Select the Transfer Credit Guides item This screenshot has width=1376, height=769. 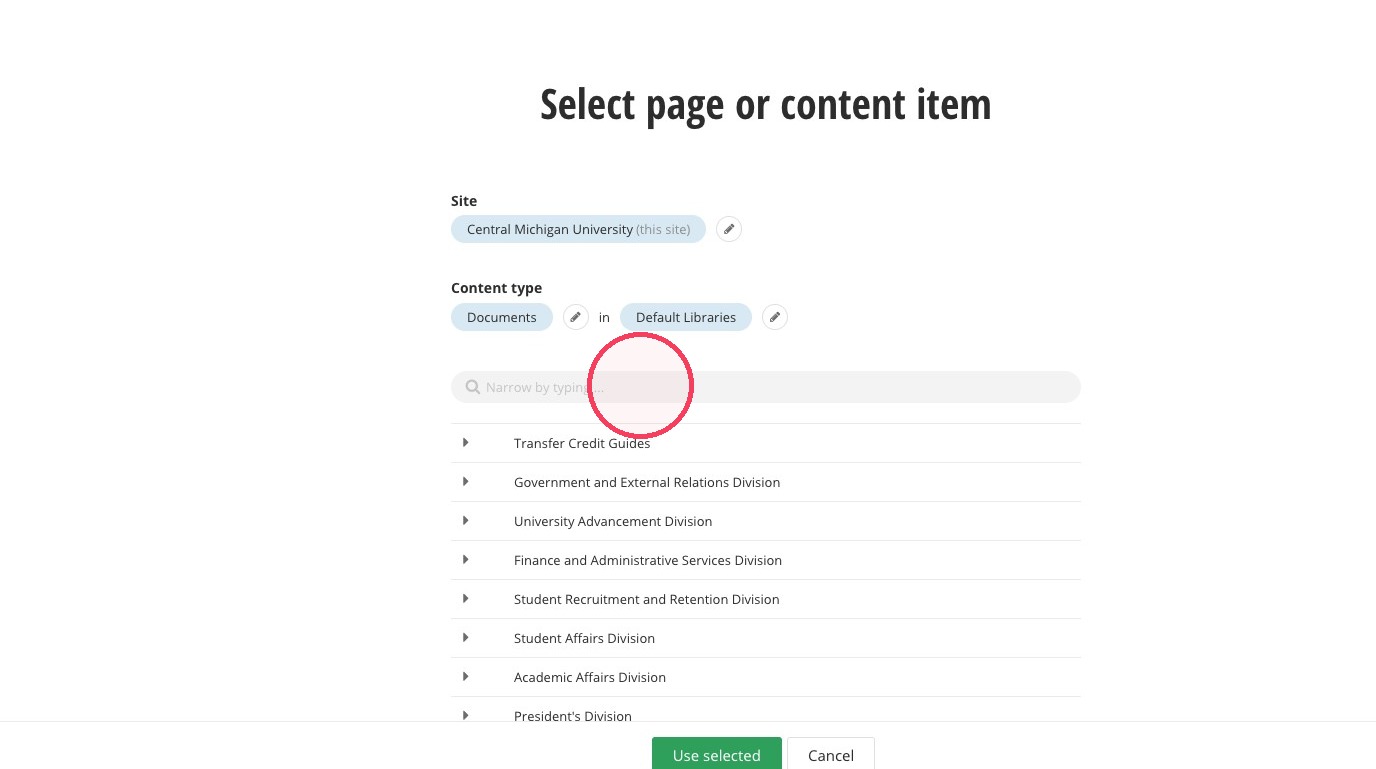click(582, 443)
